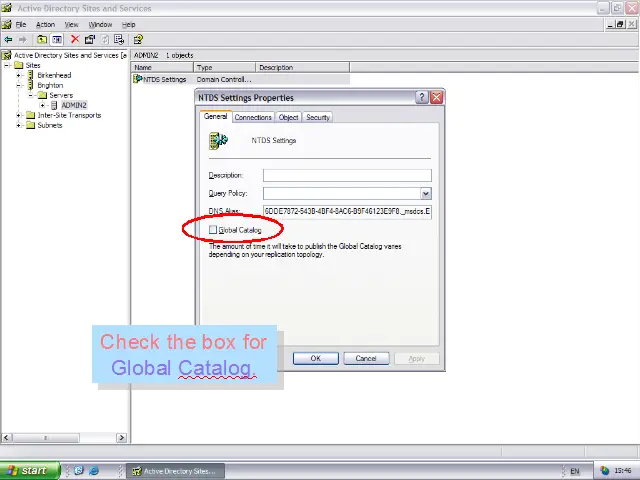
Task: Click the question mark help button in NTDS dialog
Action: point(422,98)
